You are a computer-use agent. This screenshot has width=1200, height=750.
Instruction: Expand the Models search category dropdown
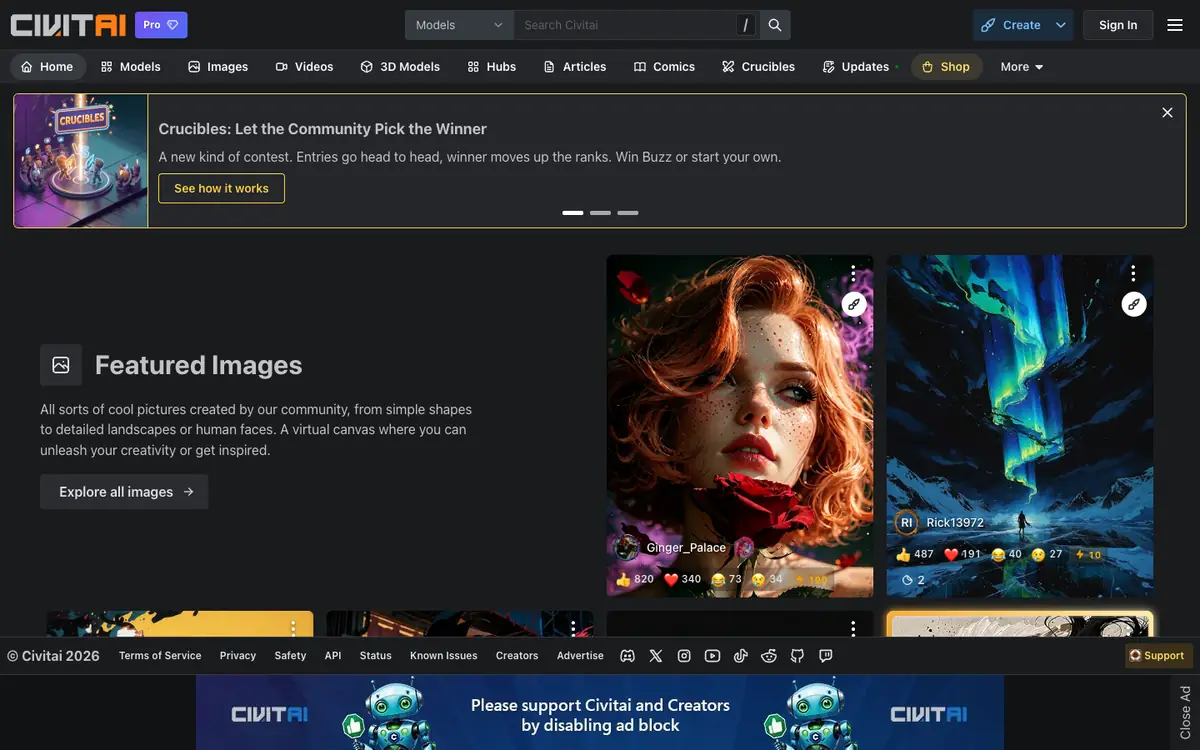point(459,25)
